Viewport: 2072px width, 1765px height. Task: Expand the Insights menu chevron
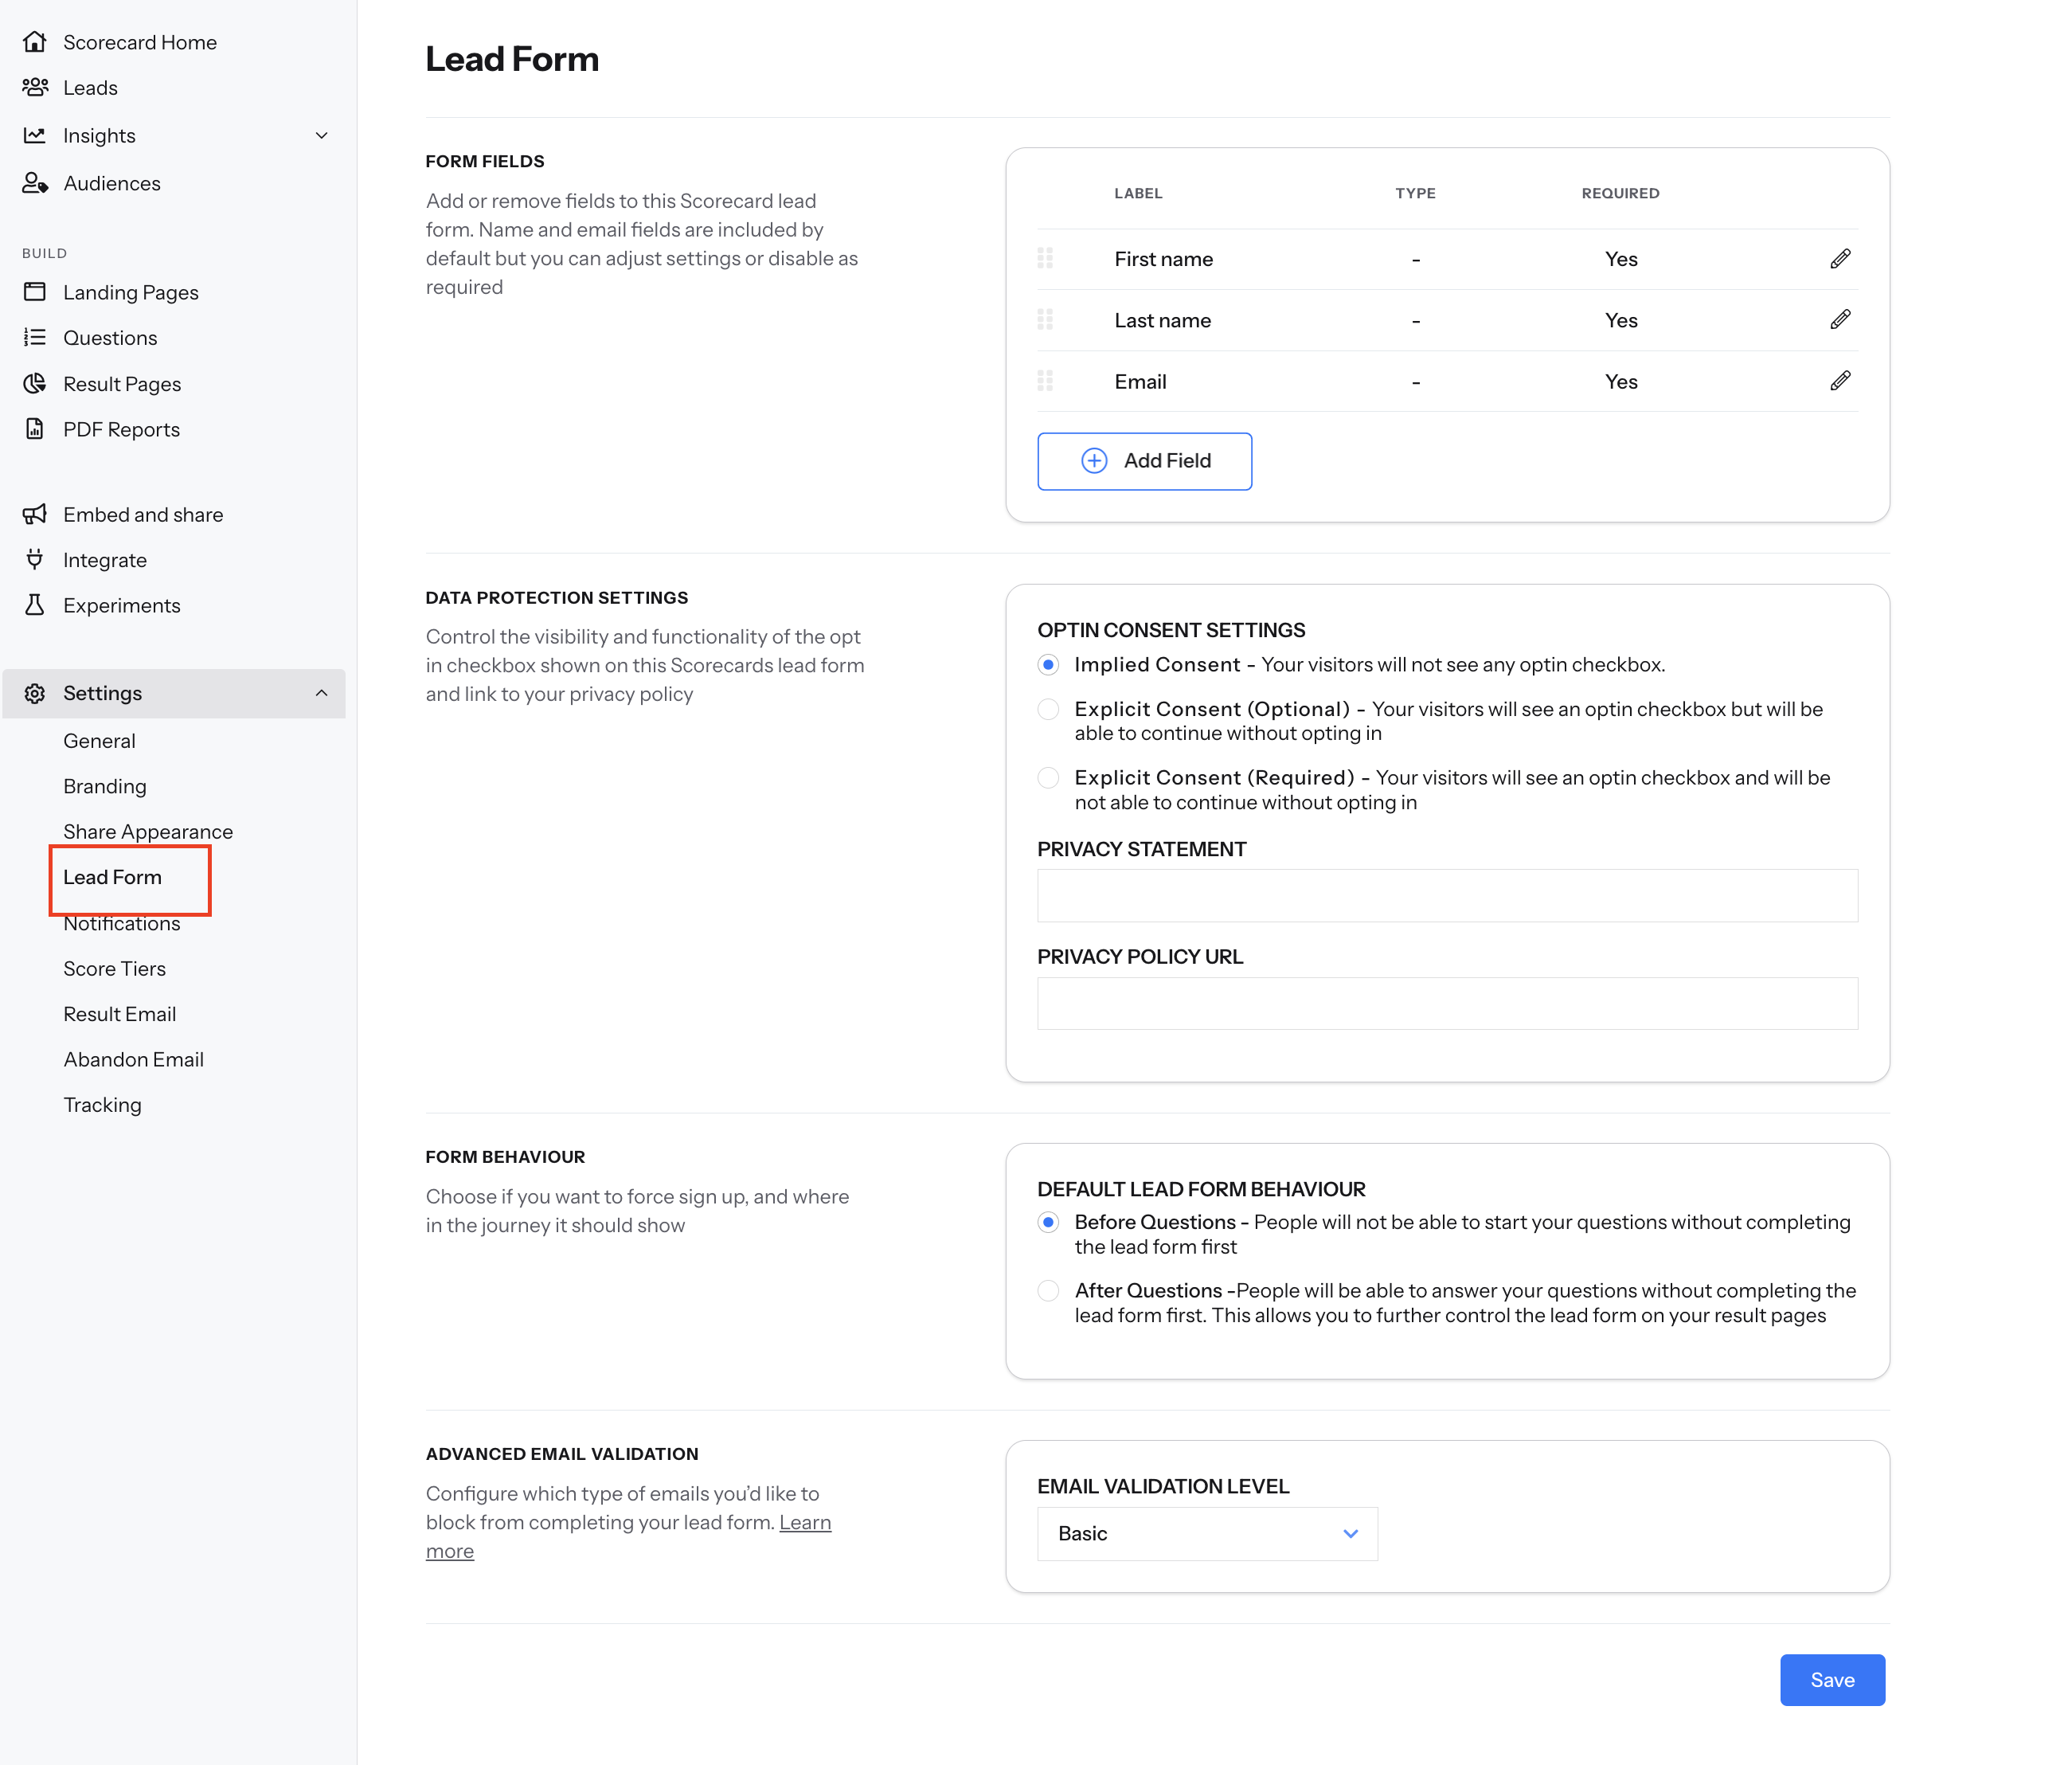pyautogui.click(x=321, y=136)
